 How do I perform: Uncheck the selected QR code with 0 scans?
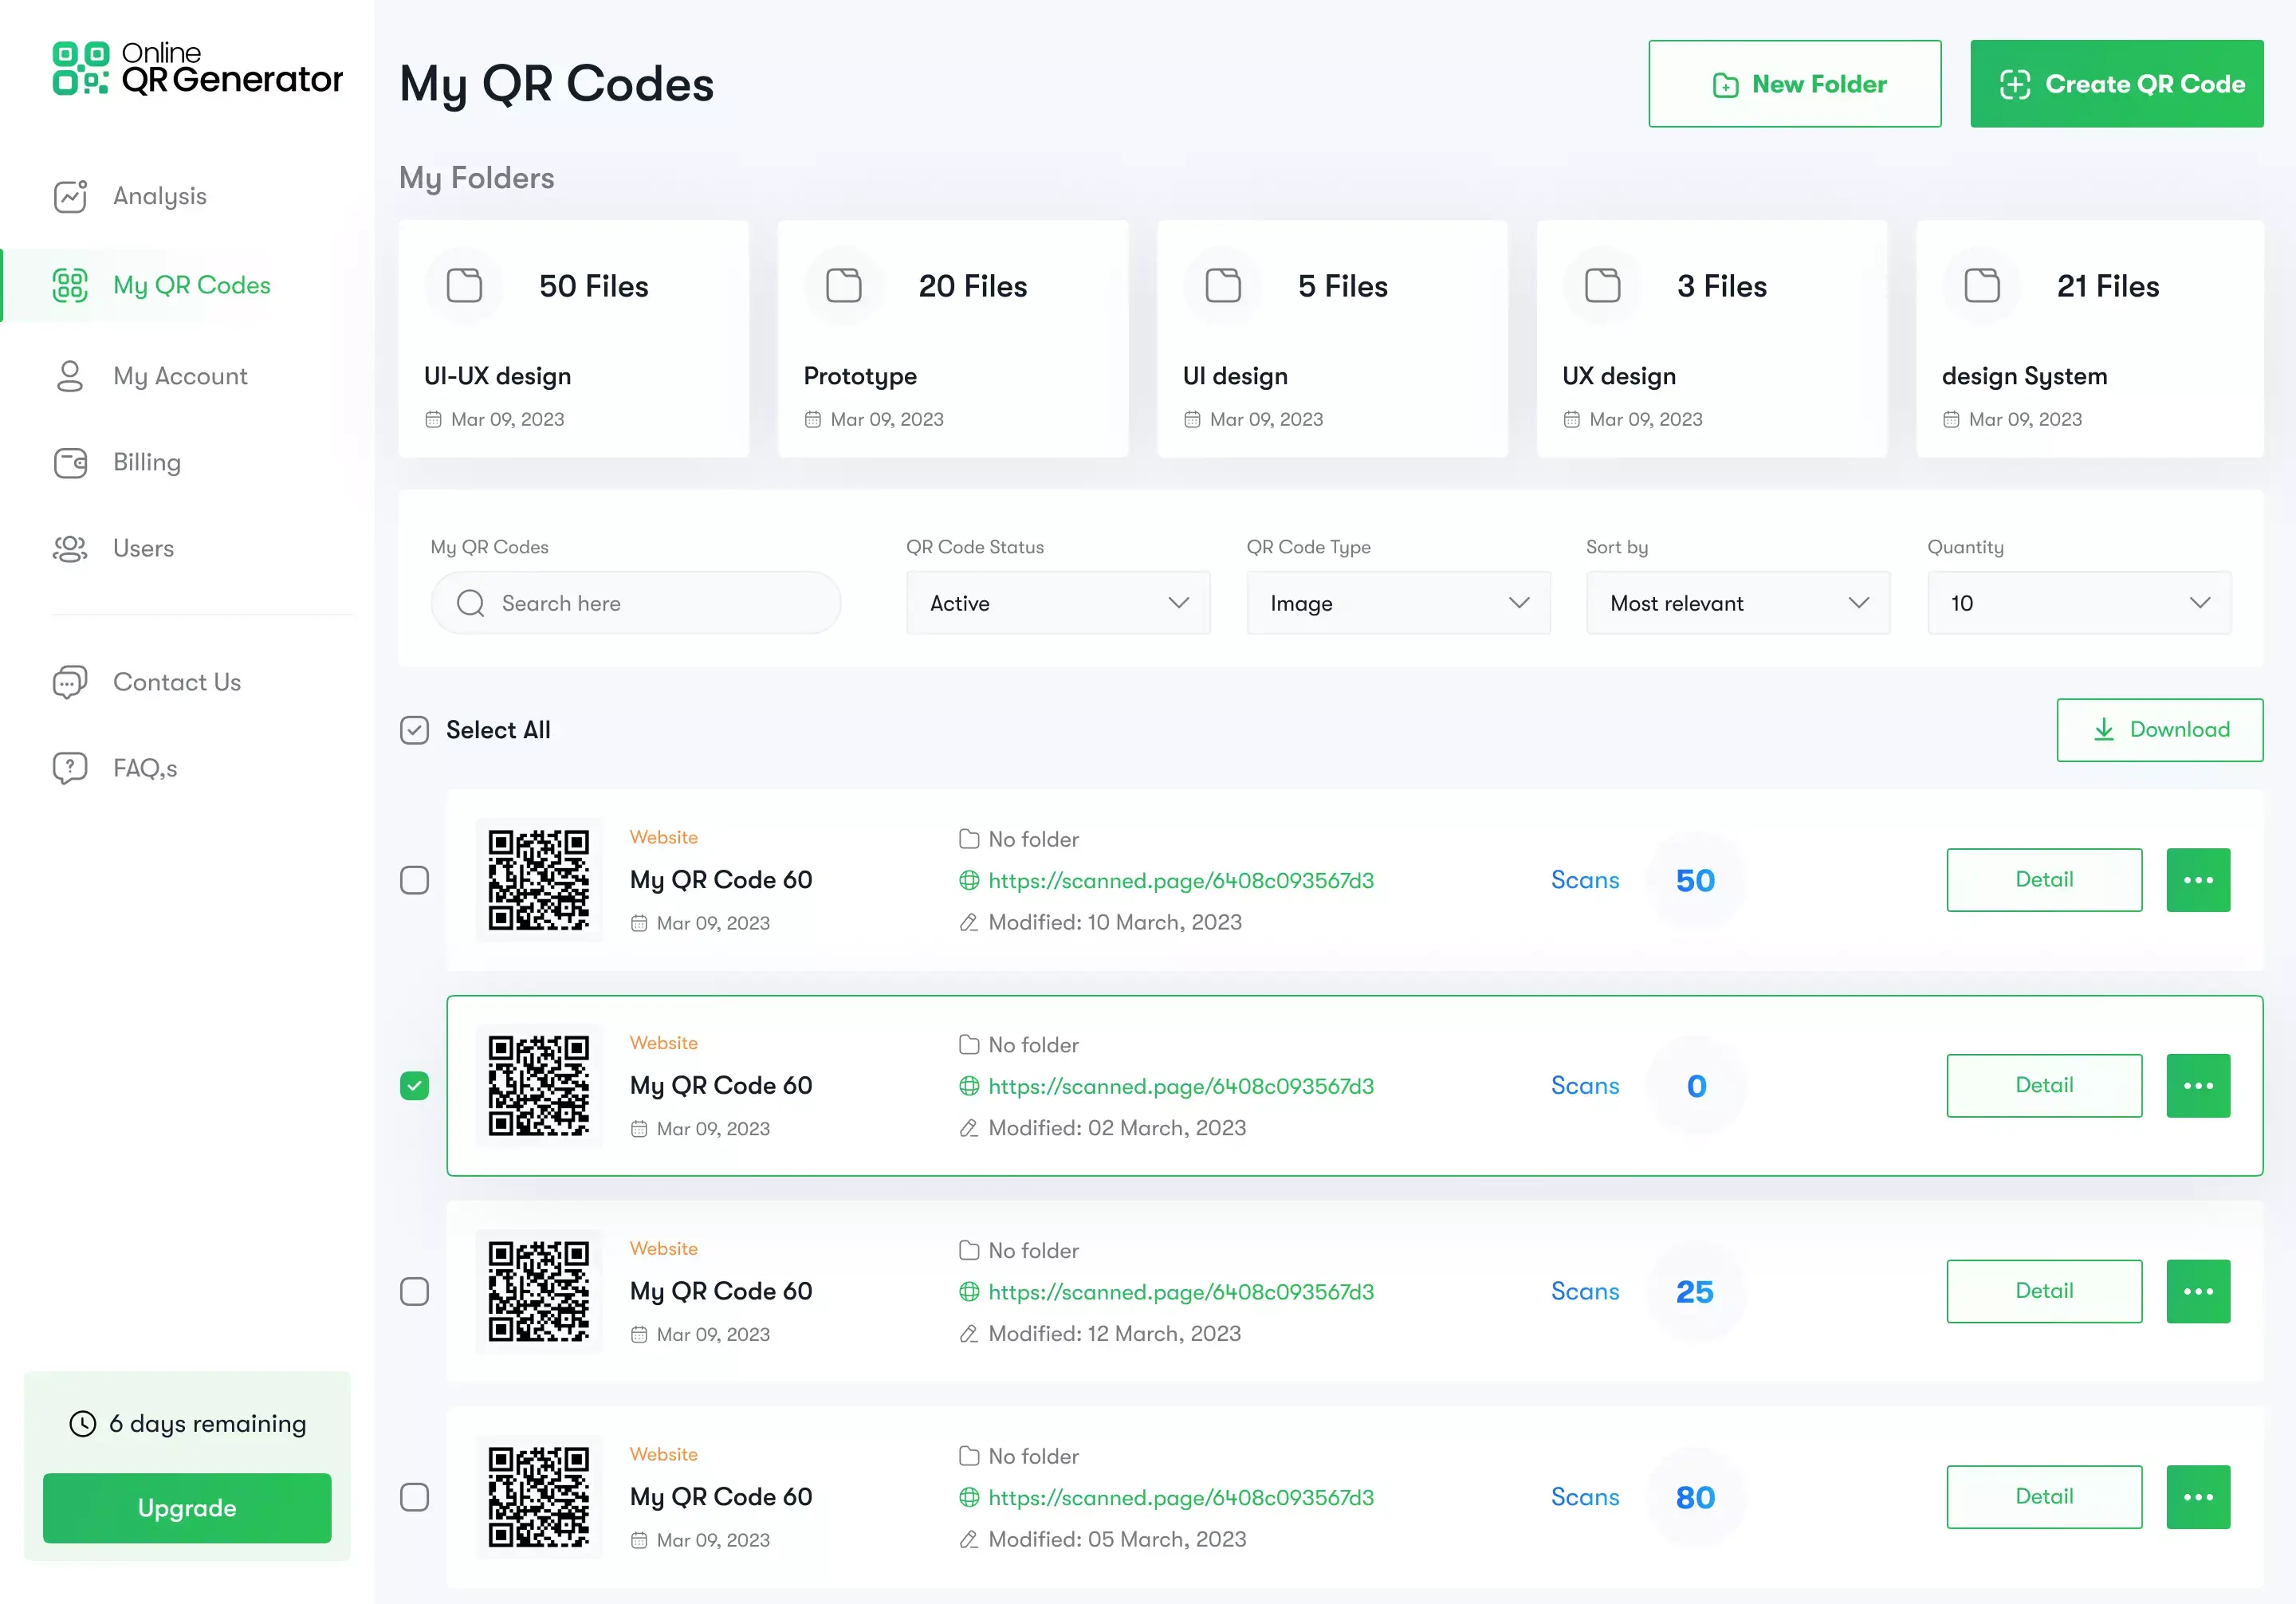tap(414, 1085)
